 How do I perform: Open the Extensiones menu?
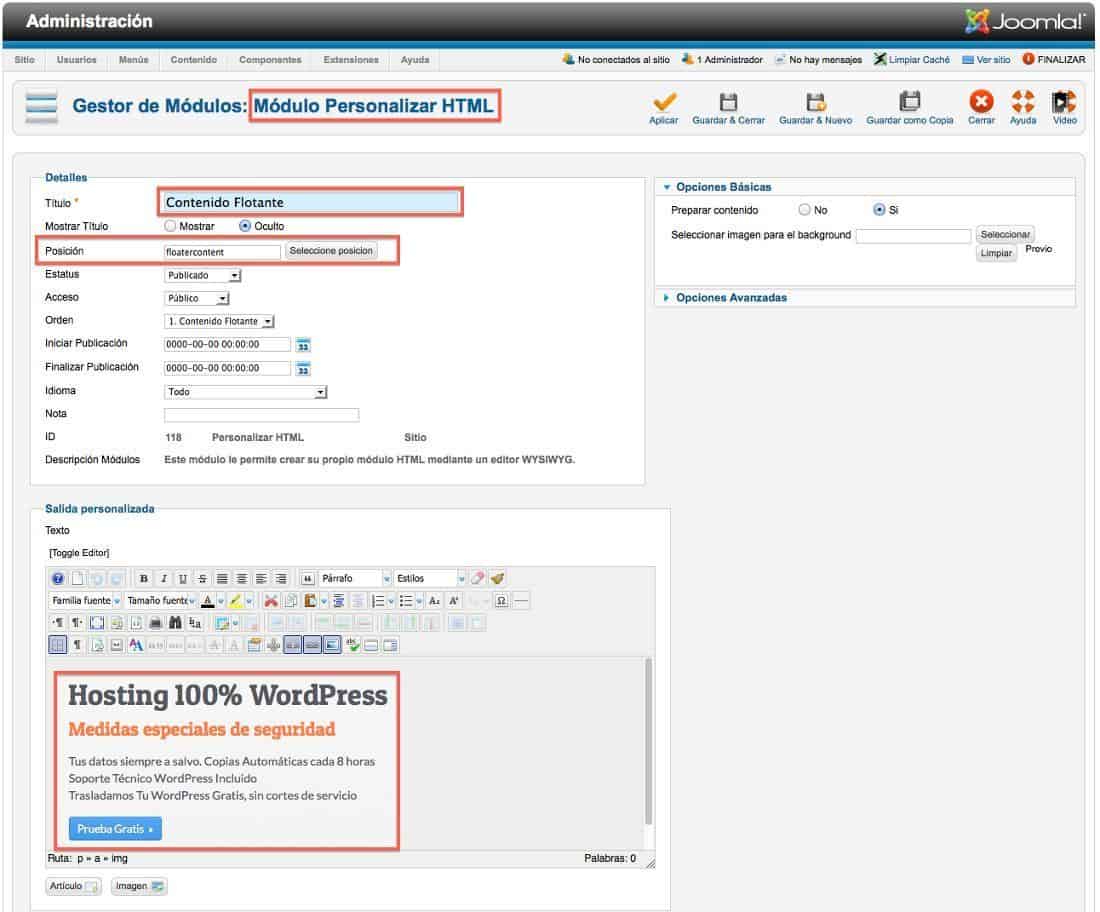tap(351, 60)
